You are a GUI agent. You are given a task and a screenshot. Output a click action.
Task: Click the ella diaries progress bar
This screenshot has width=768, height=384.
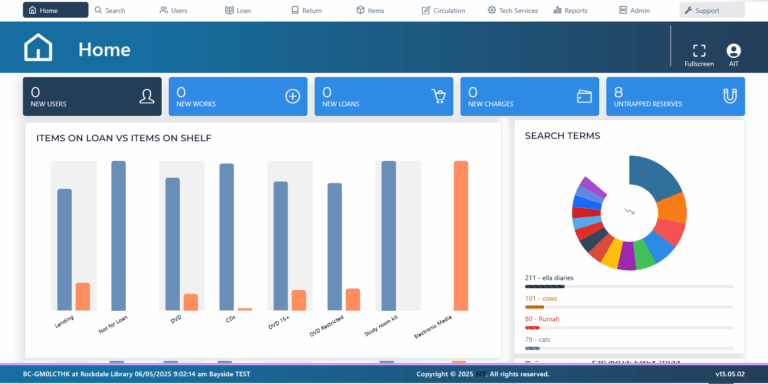(x=629, y=287)
